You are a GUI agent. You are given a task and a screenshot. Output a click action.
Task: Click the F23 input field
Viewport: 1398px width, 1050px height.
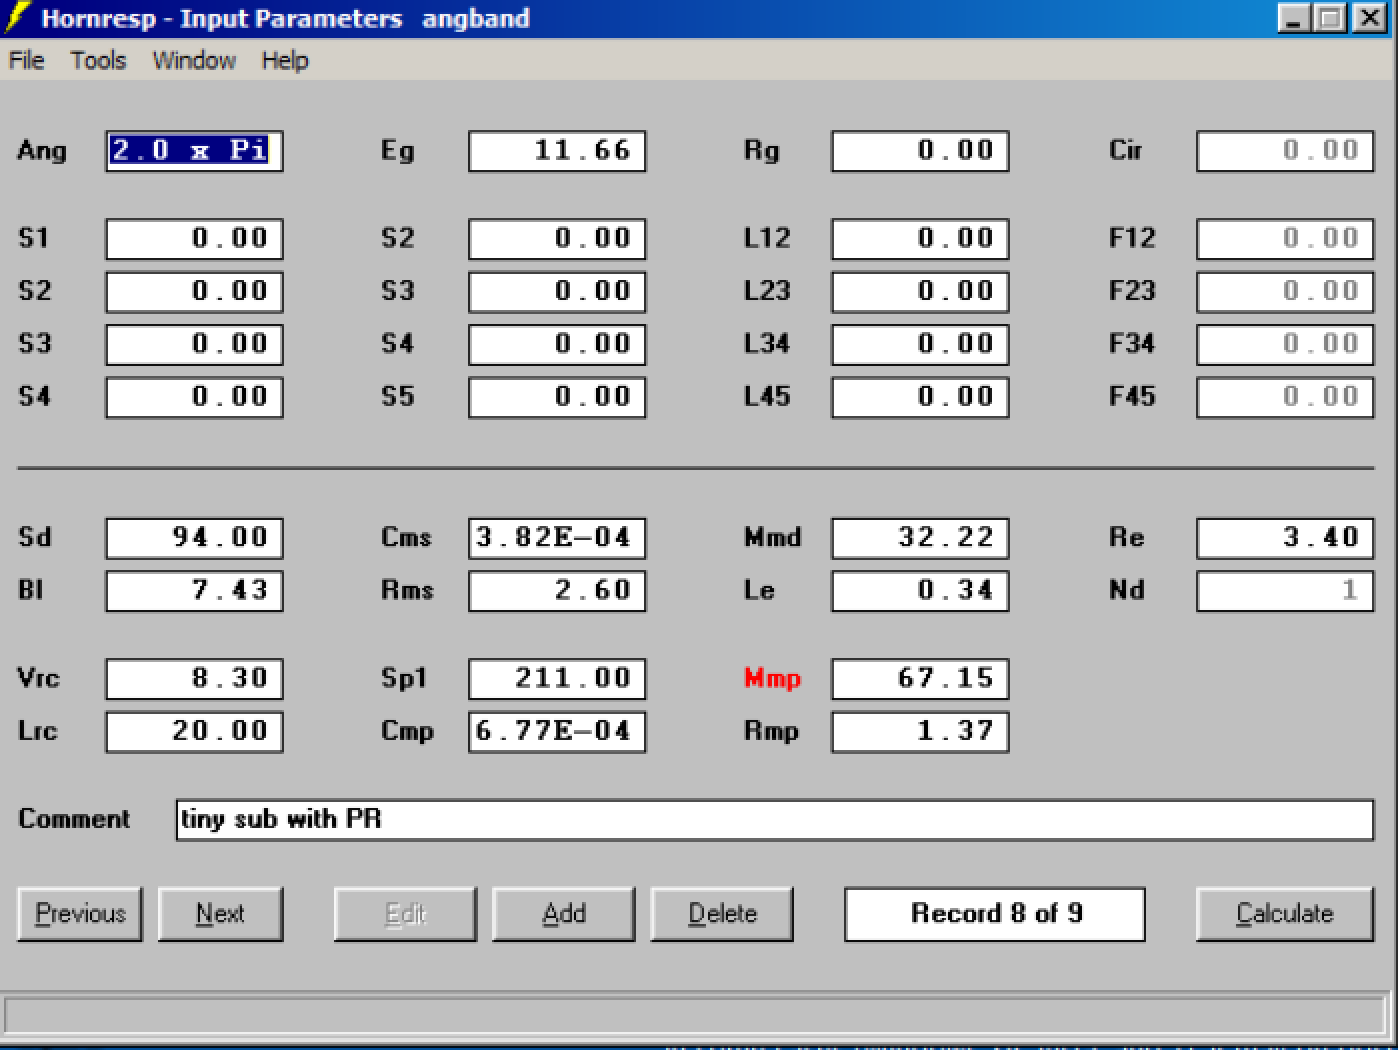pyautogui.click(x=1285, y=292)
